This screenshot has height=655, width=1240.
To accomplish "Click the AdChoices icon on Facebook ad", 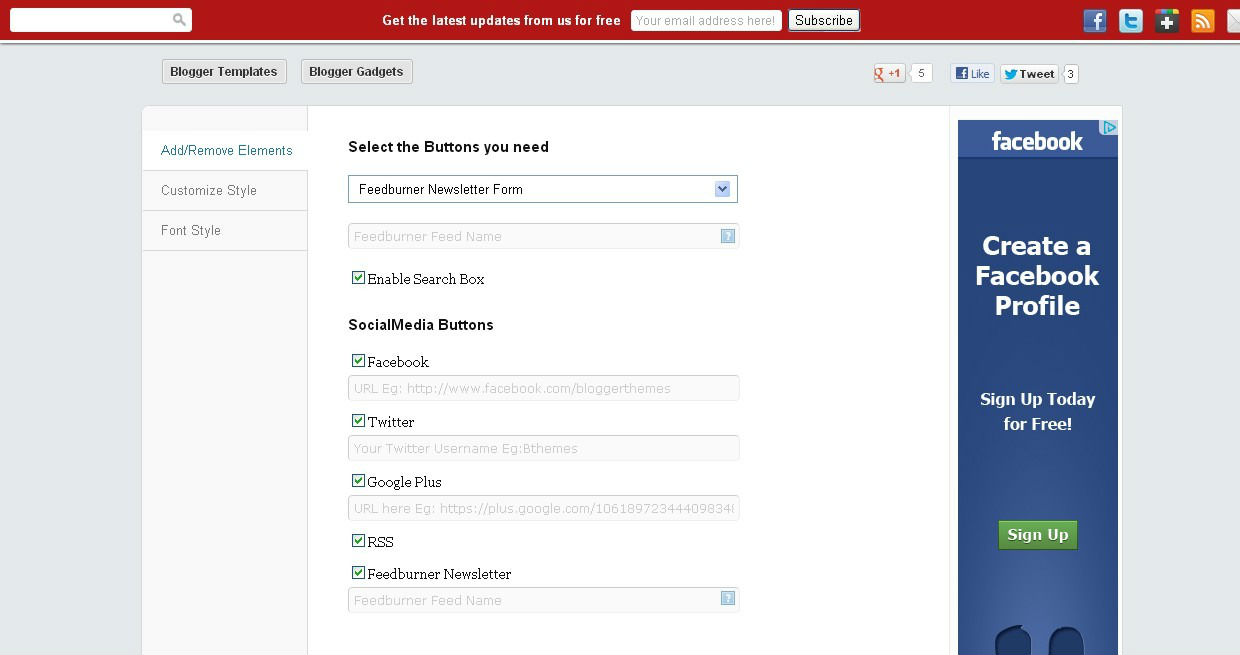I will [x=1108, y=128].
